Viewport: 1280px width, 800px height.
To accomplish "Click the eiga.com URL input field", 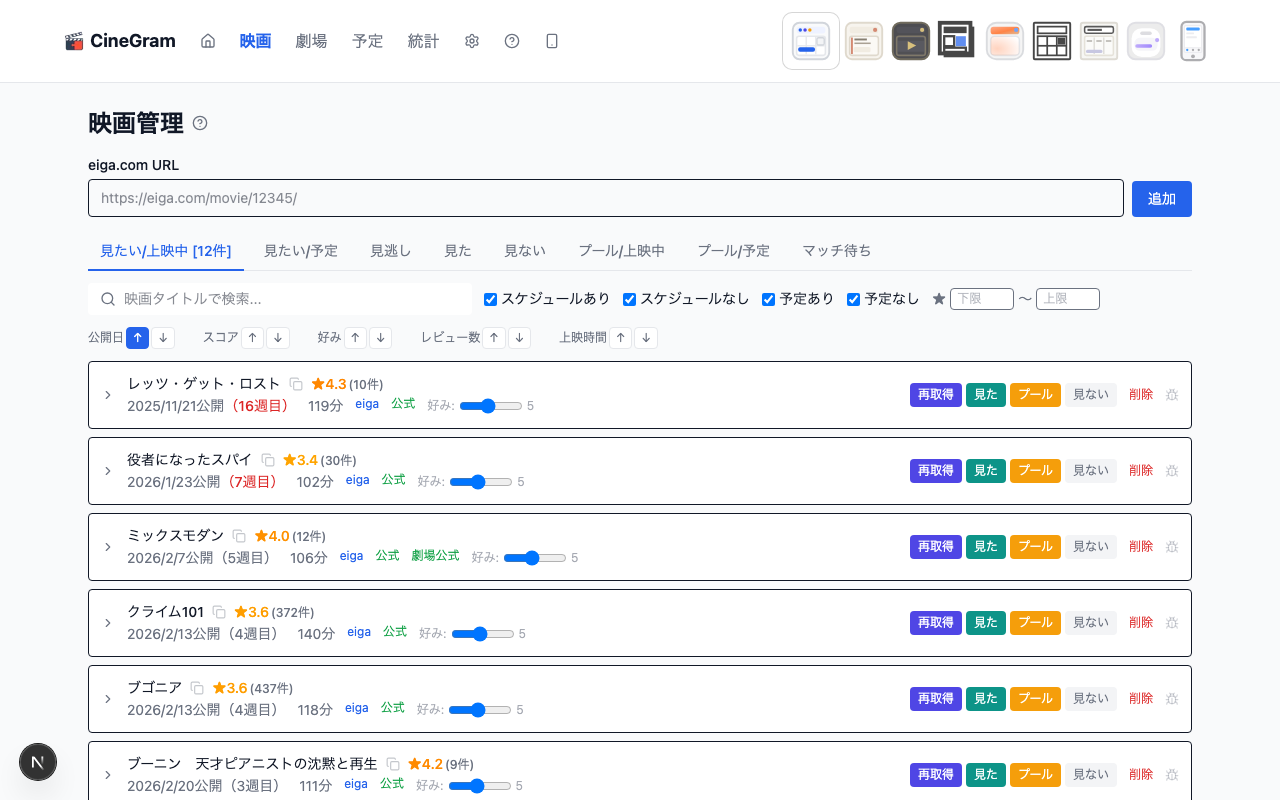I will (605, 198).
